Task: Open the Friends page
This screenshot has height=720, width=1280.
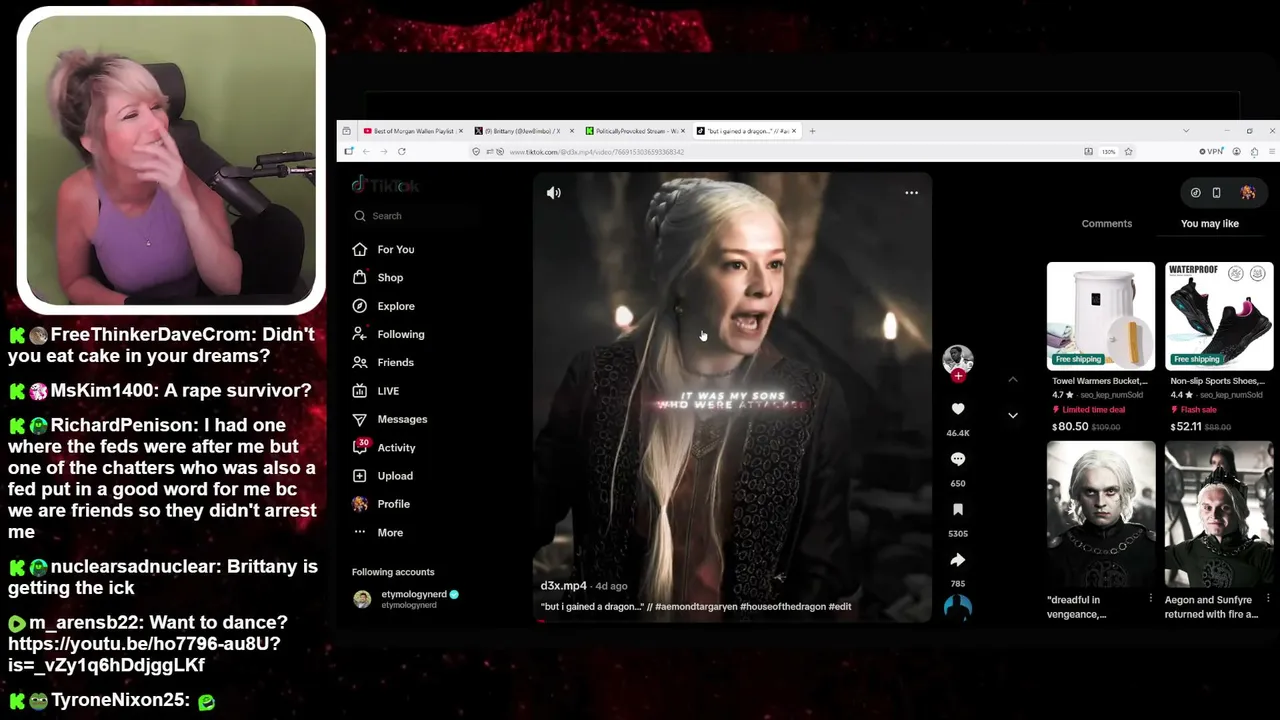Action: (x=384, y=362)
